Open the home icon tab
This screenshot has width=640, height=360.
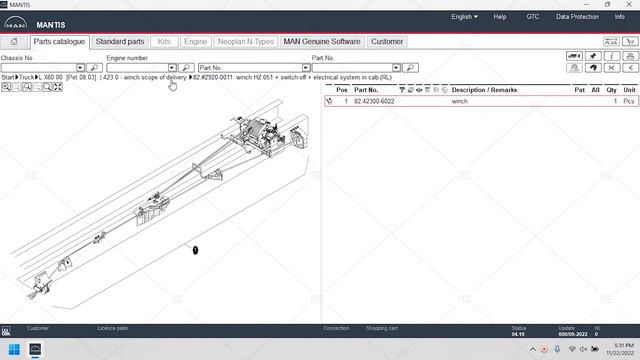point(14,42)
